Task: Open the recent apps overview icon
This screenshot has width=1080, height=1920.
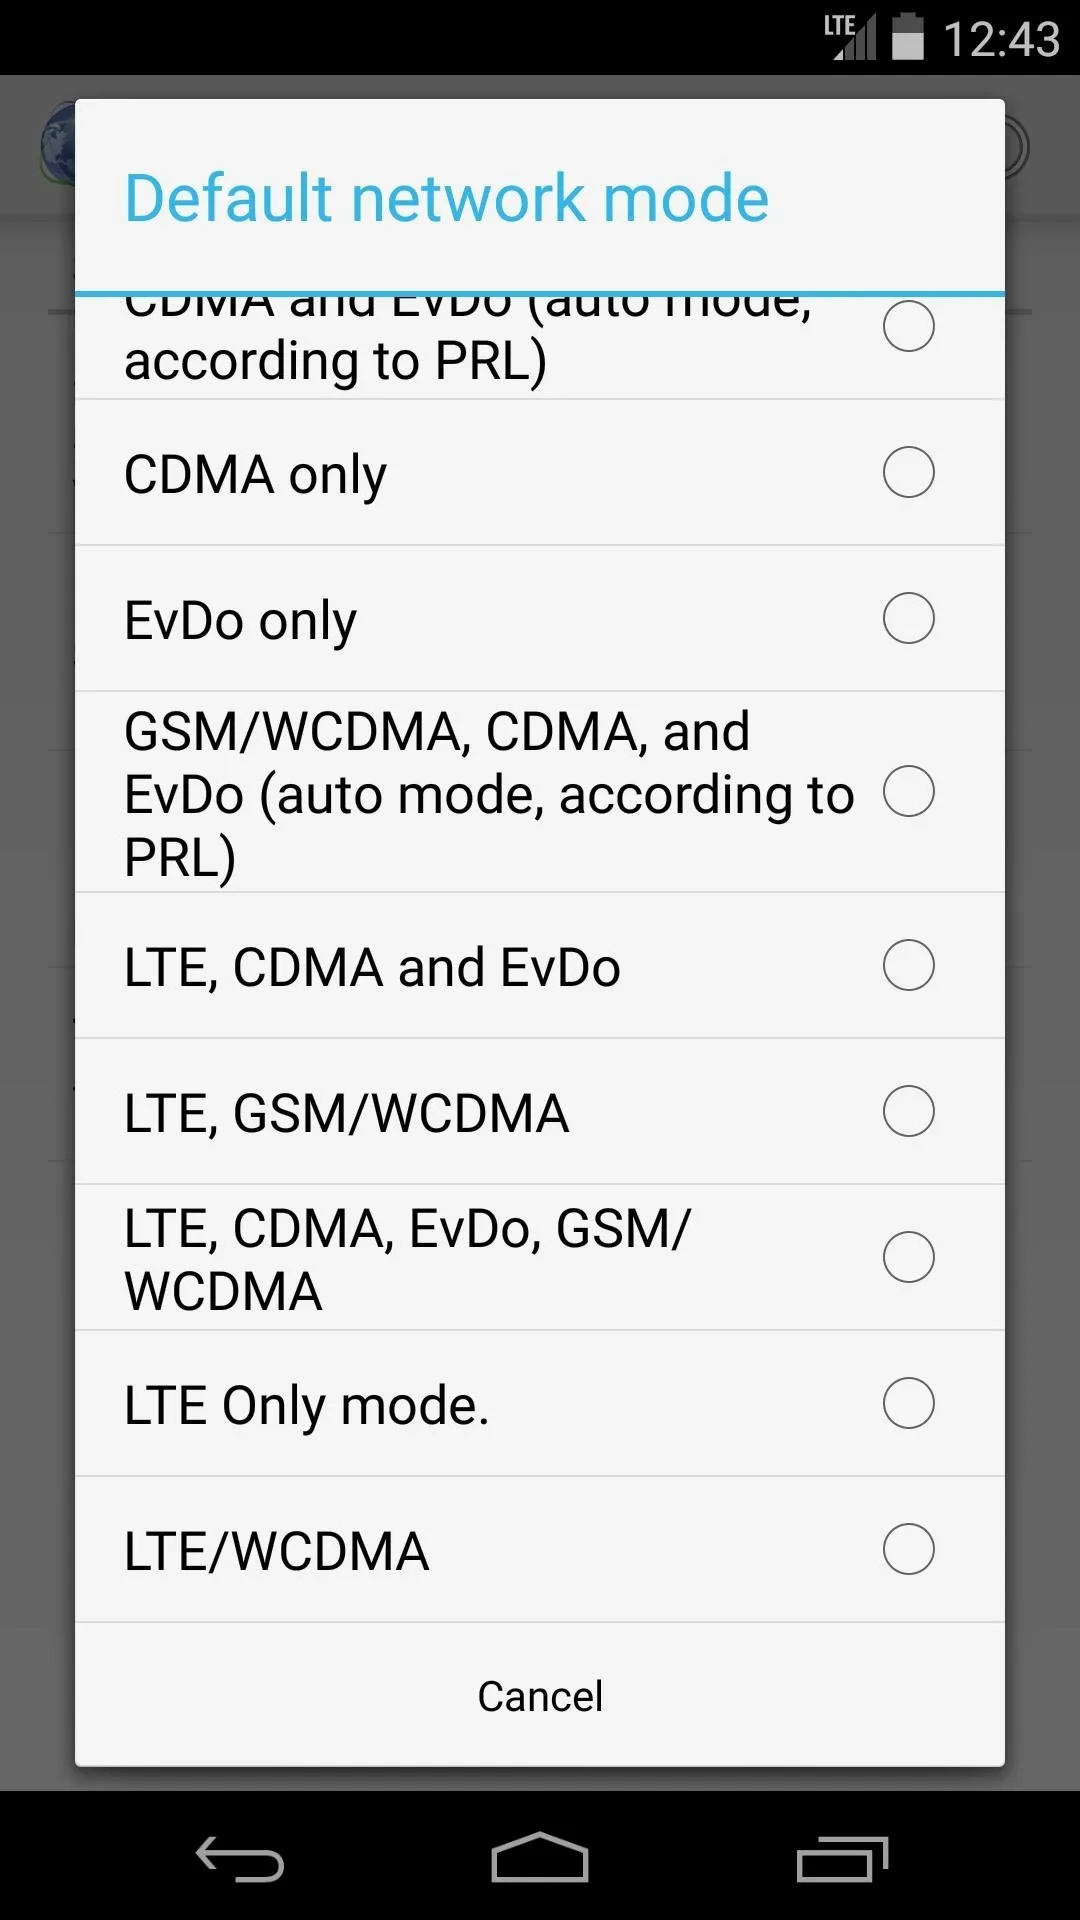Action: click(842, 1859)
